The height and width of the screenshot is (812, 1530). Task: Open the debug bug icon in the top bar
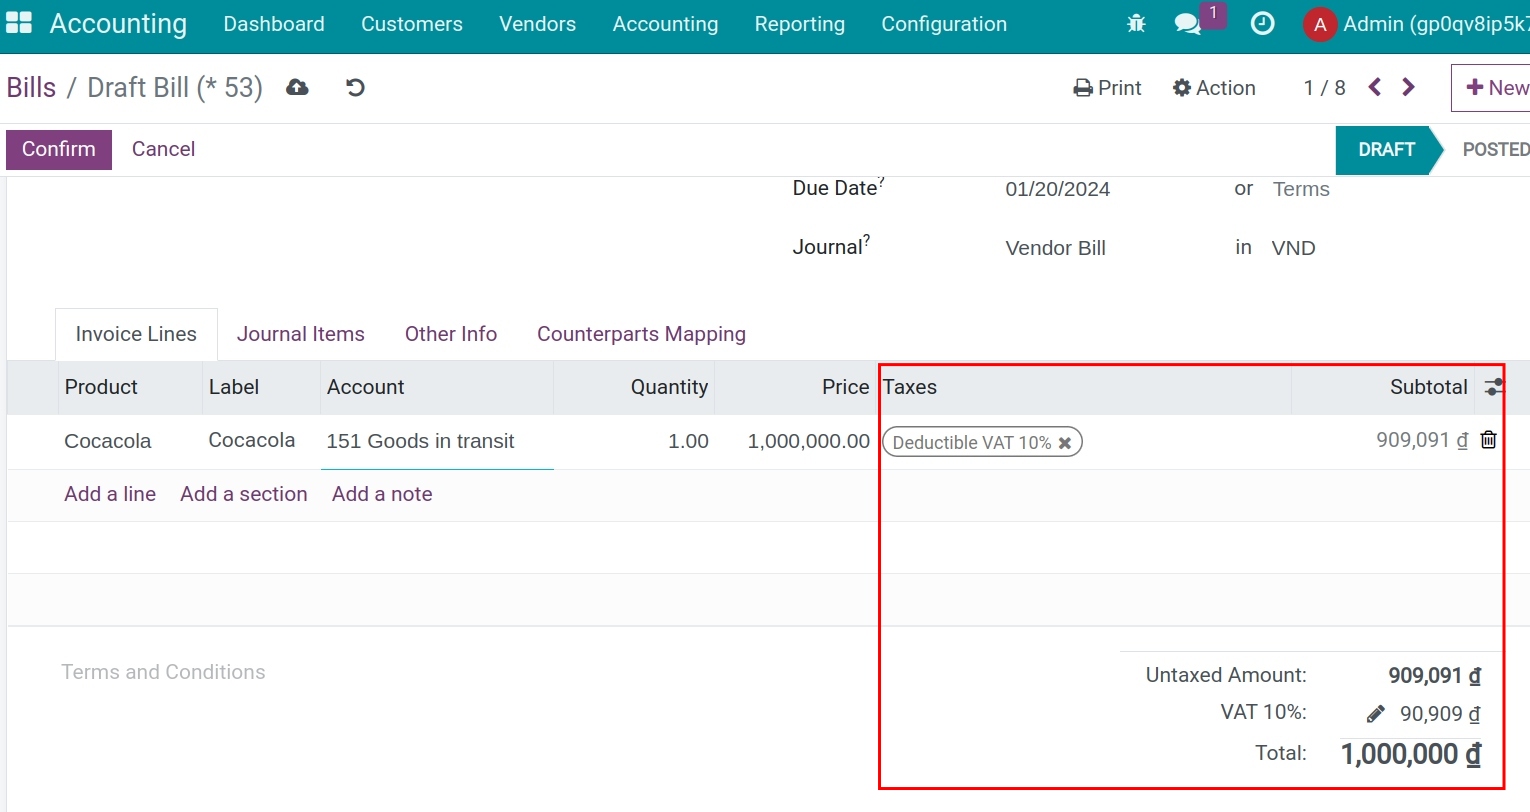coord(1136,22)
